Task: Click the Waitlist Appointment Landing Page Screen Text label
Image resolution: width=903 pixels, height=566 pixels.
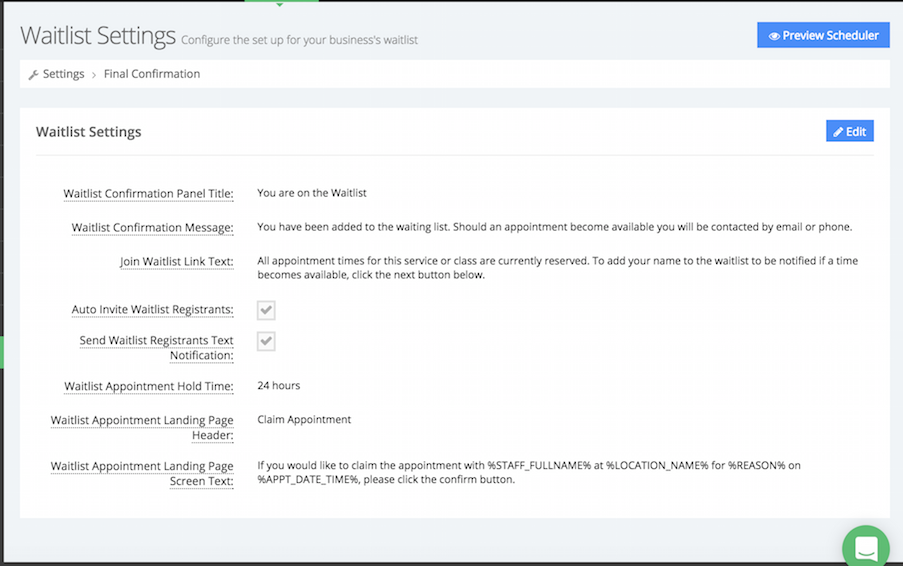Action: tap(142, 473)
